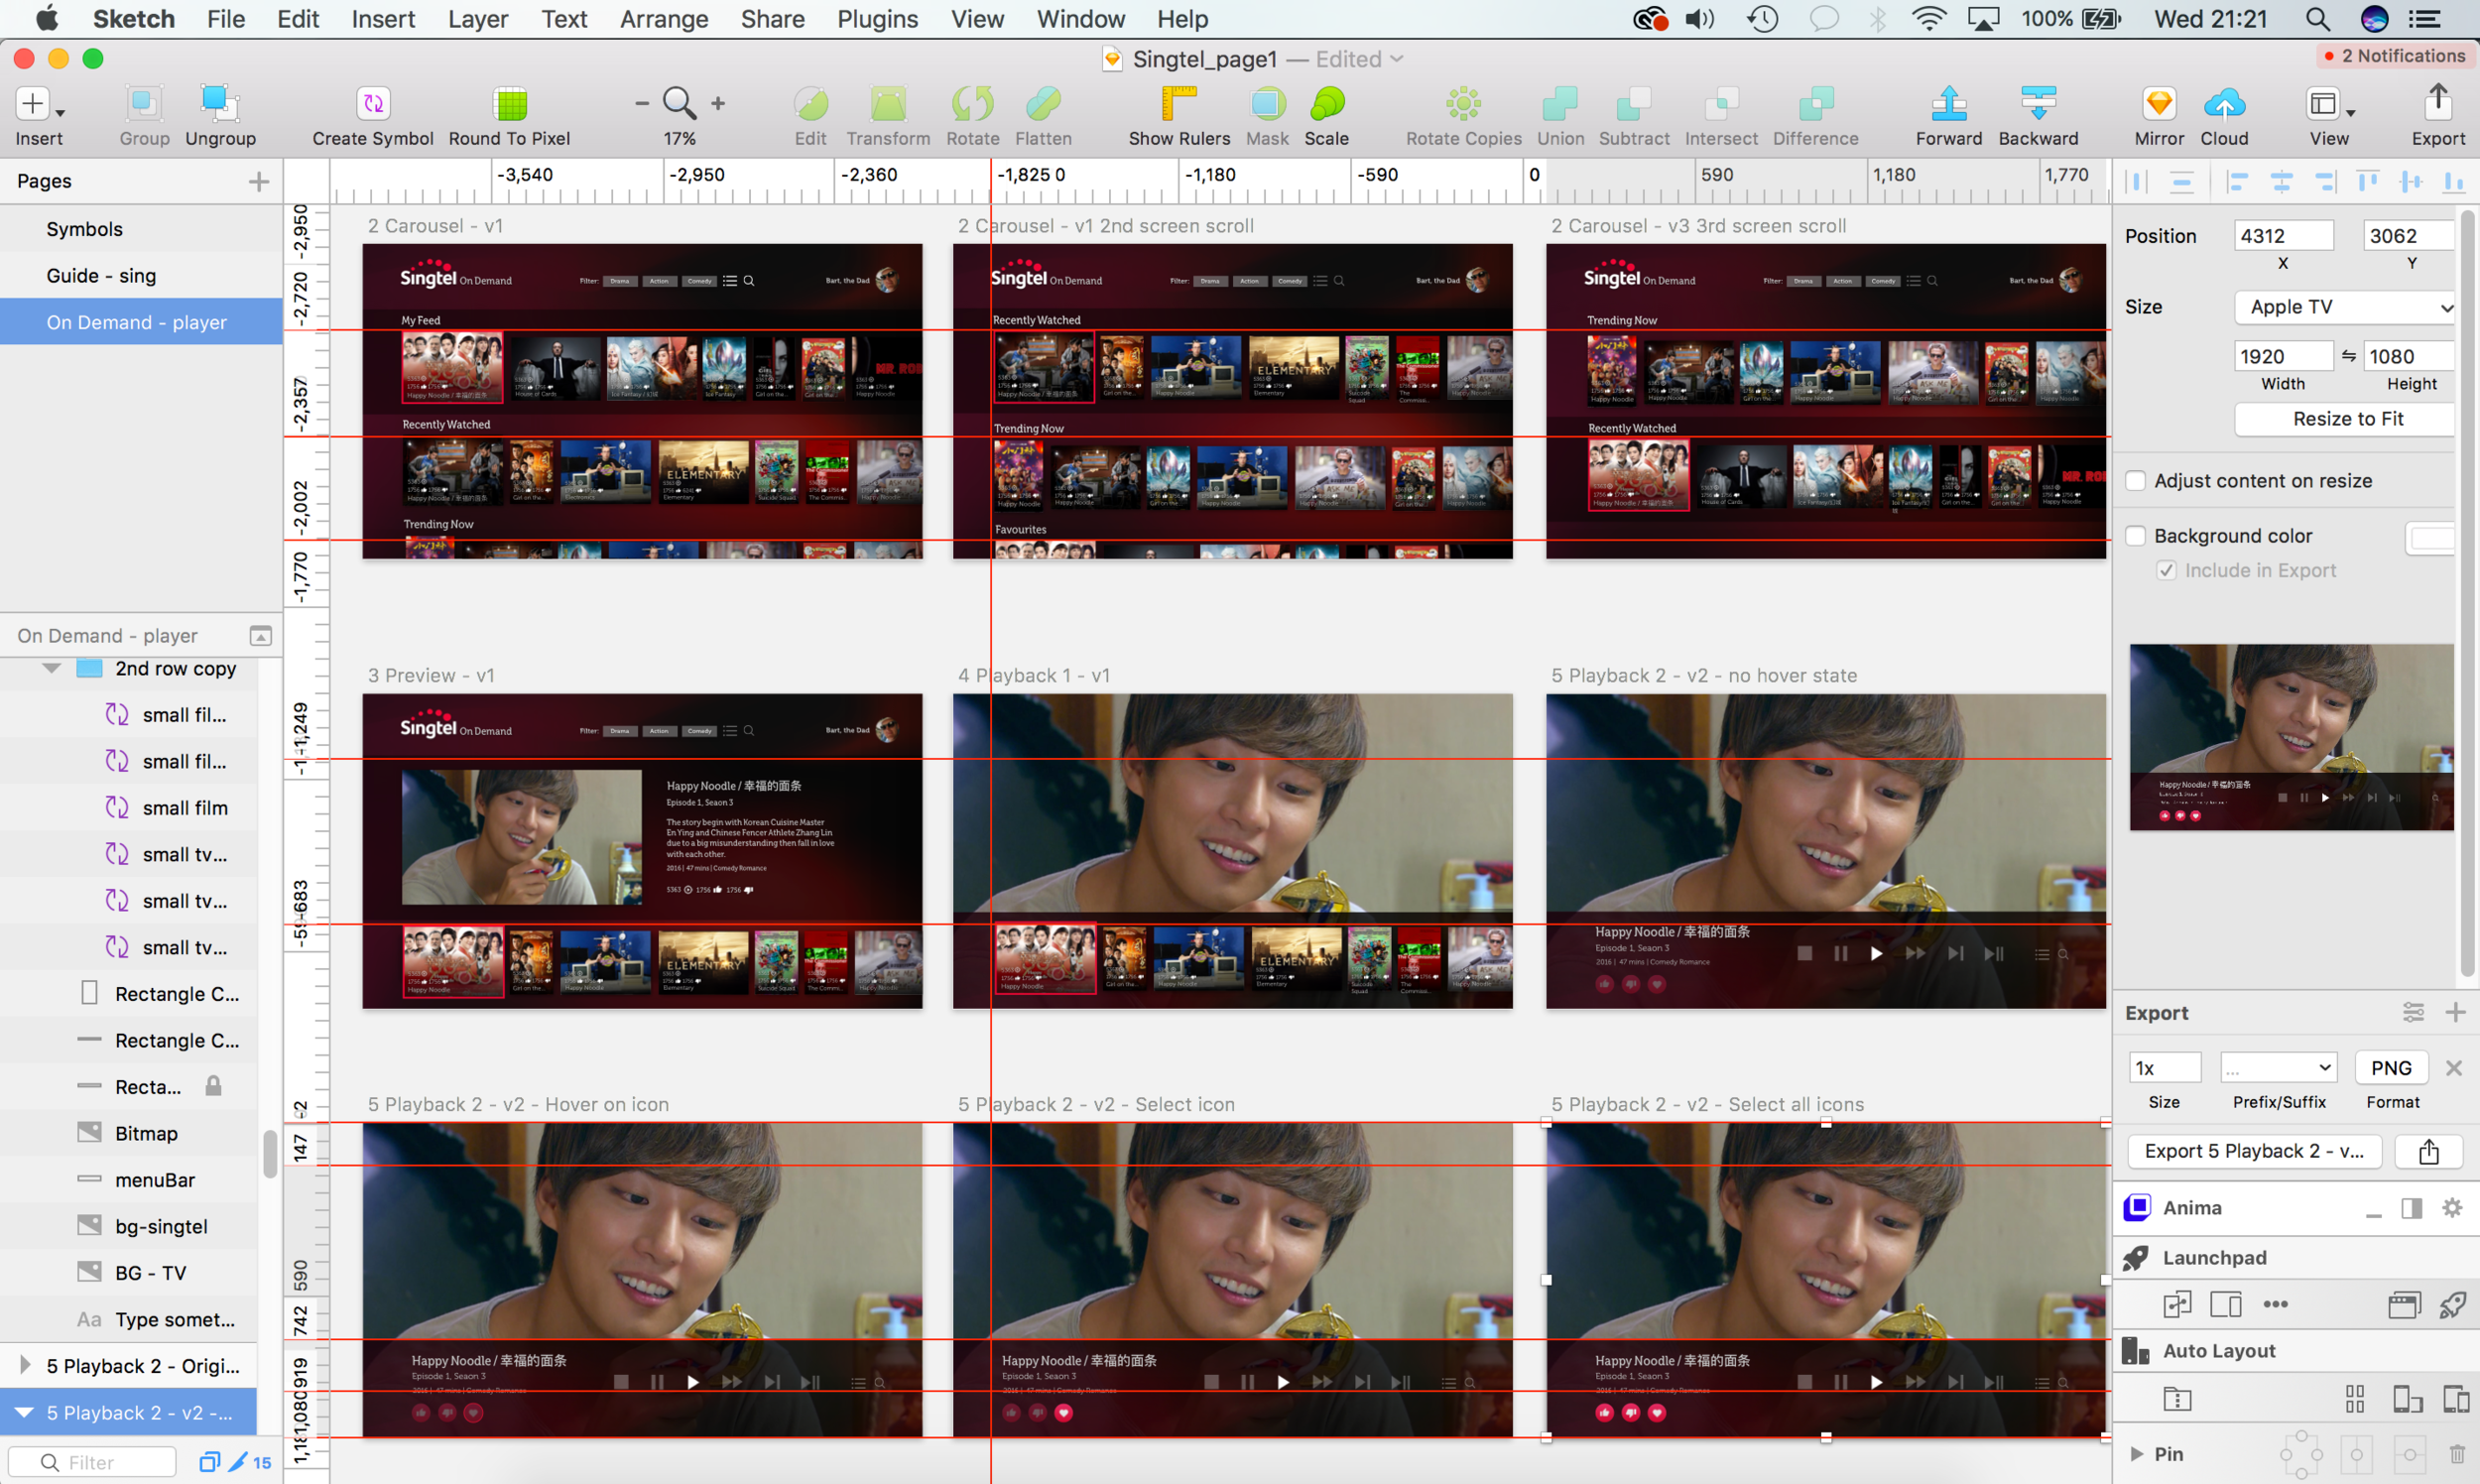Expand 5 Playback 2 - Origi... artboard layer
Image resolution: width=2480 pixels, height=1484 pixels.
pyautogui.click(x=25, y=1365)
